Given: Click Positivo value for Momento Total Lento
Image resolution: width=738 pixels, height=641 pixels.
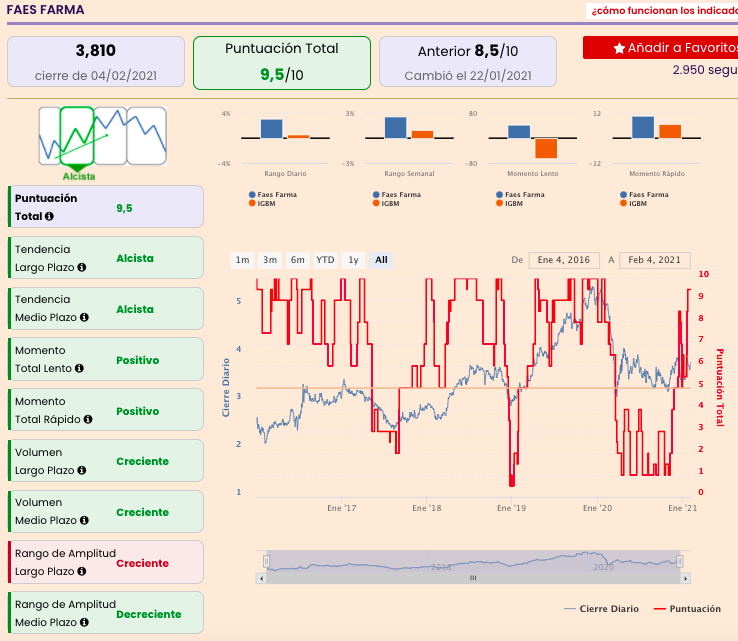Looking at the screenshot, I should point(138,360).
